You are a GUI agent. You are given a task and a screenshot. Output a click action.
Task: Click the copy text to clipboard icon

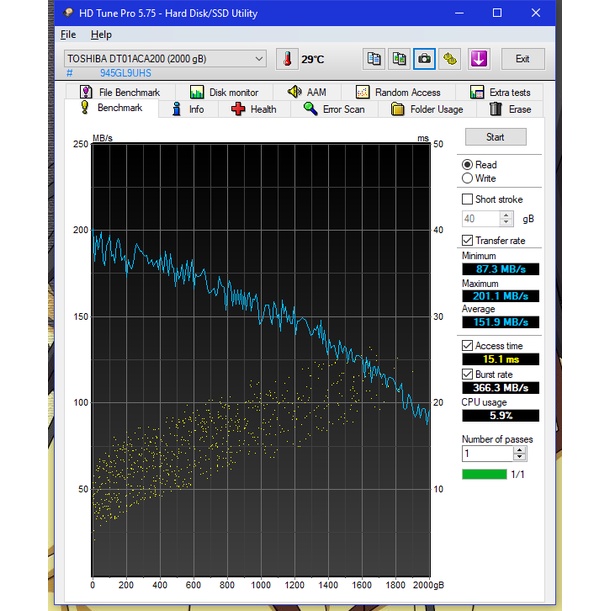click(x=374, y=59)
